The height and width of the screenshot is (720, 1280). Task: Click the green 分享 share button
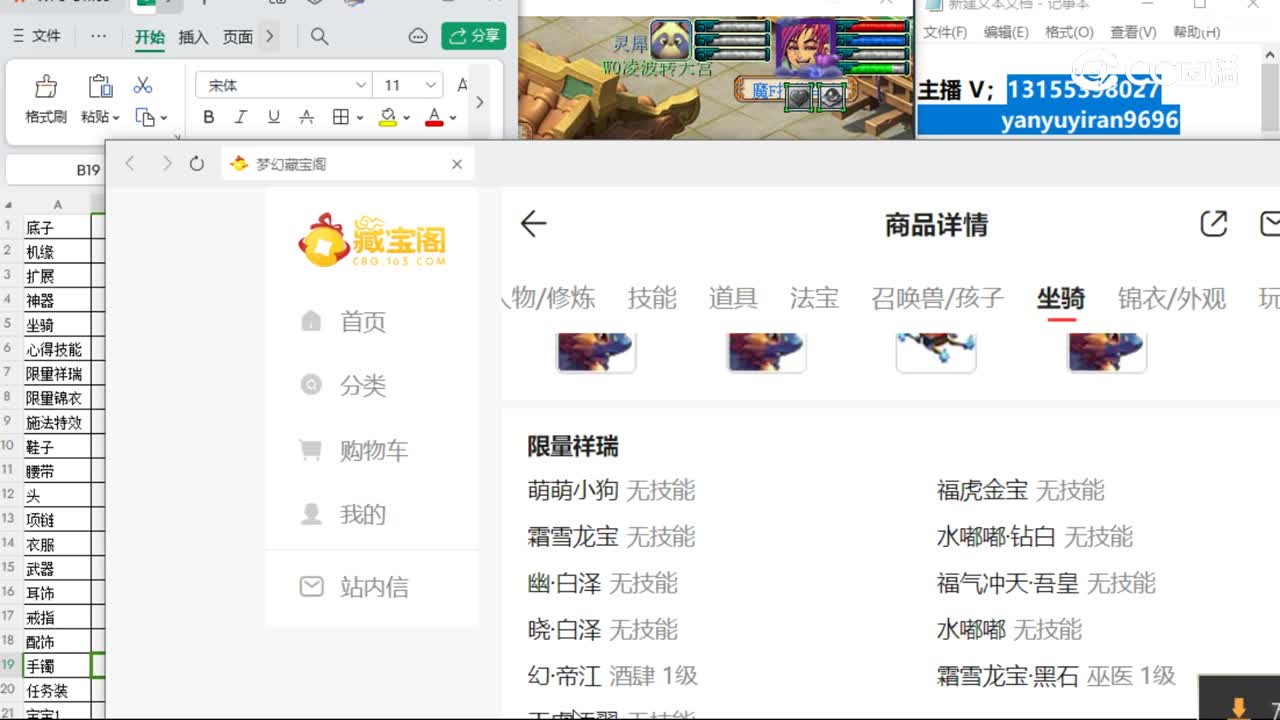tap(474, 36)
